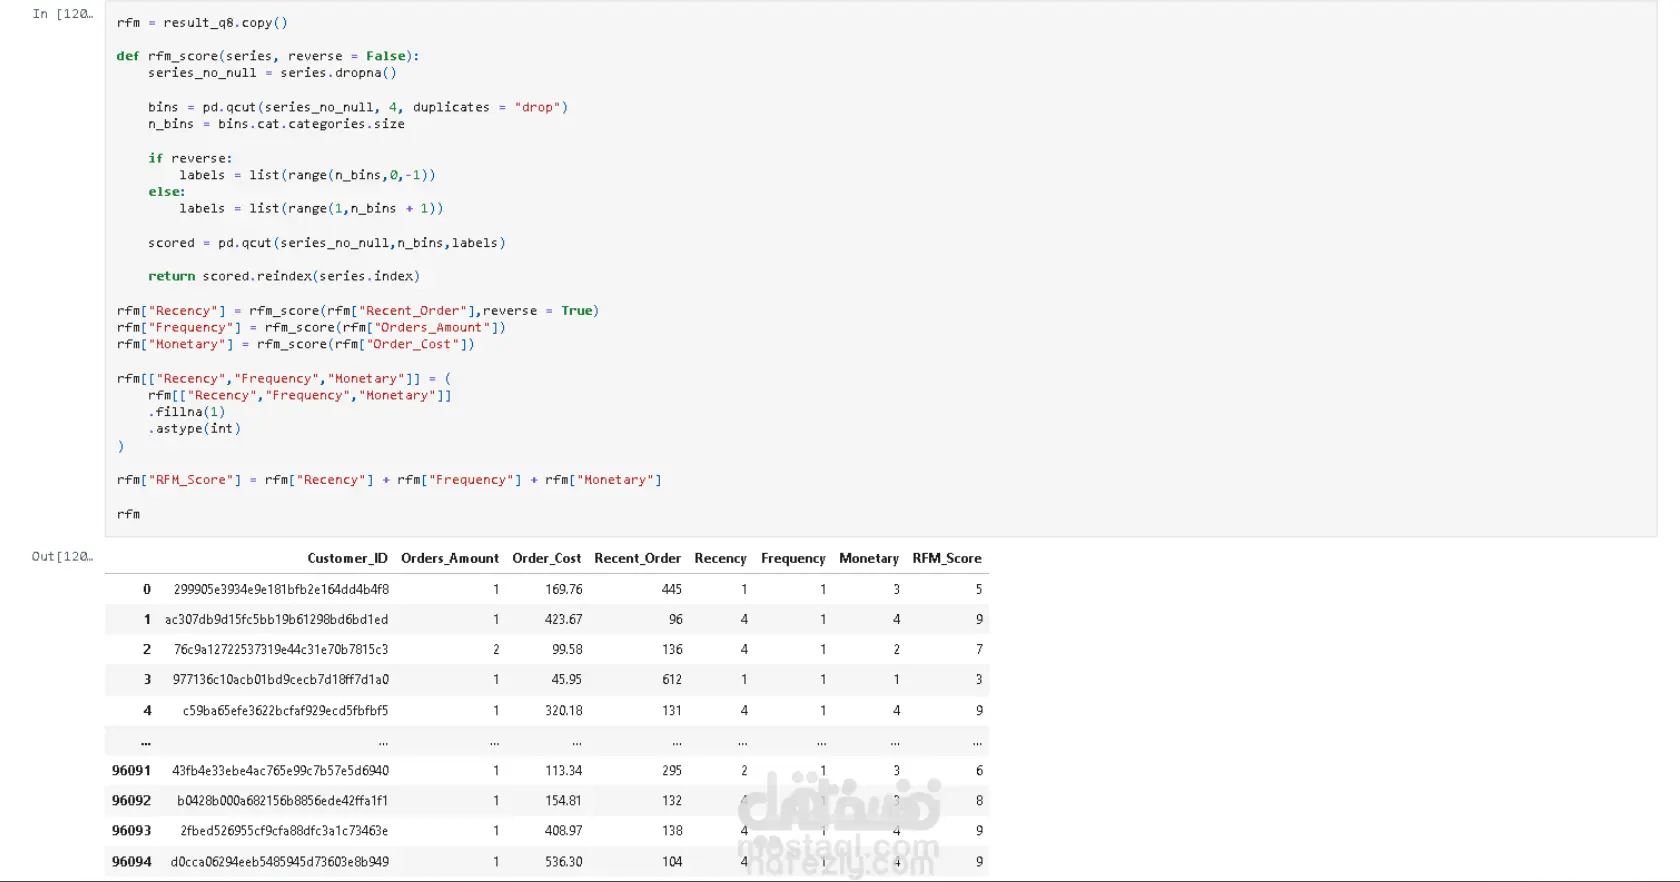The height and width of the screenshot is (882, 1680).
Task: Click the Out[120] output prompt
Action: click(x=62, y=557)
